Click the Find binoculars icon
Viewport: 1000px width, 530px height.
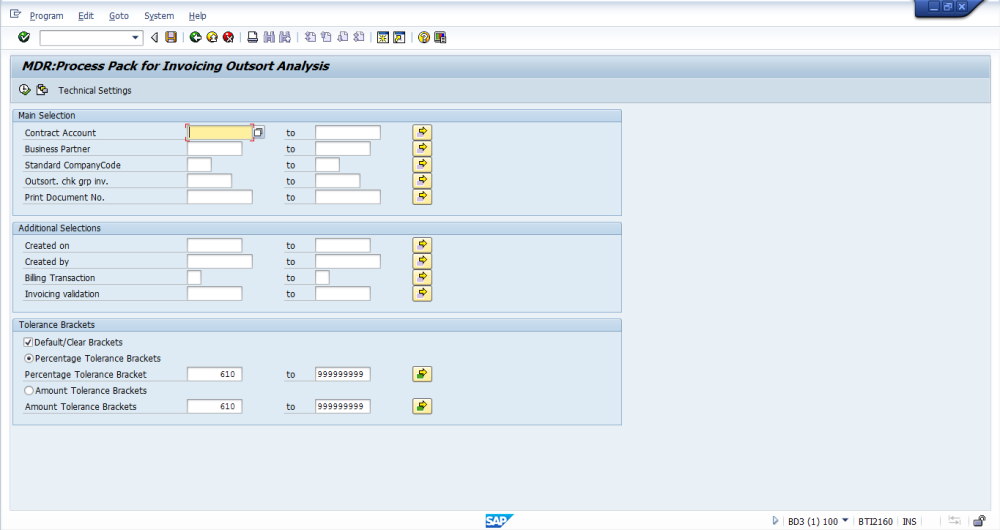[269, 37]
